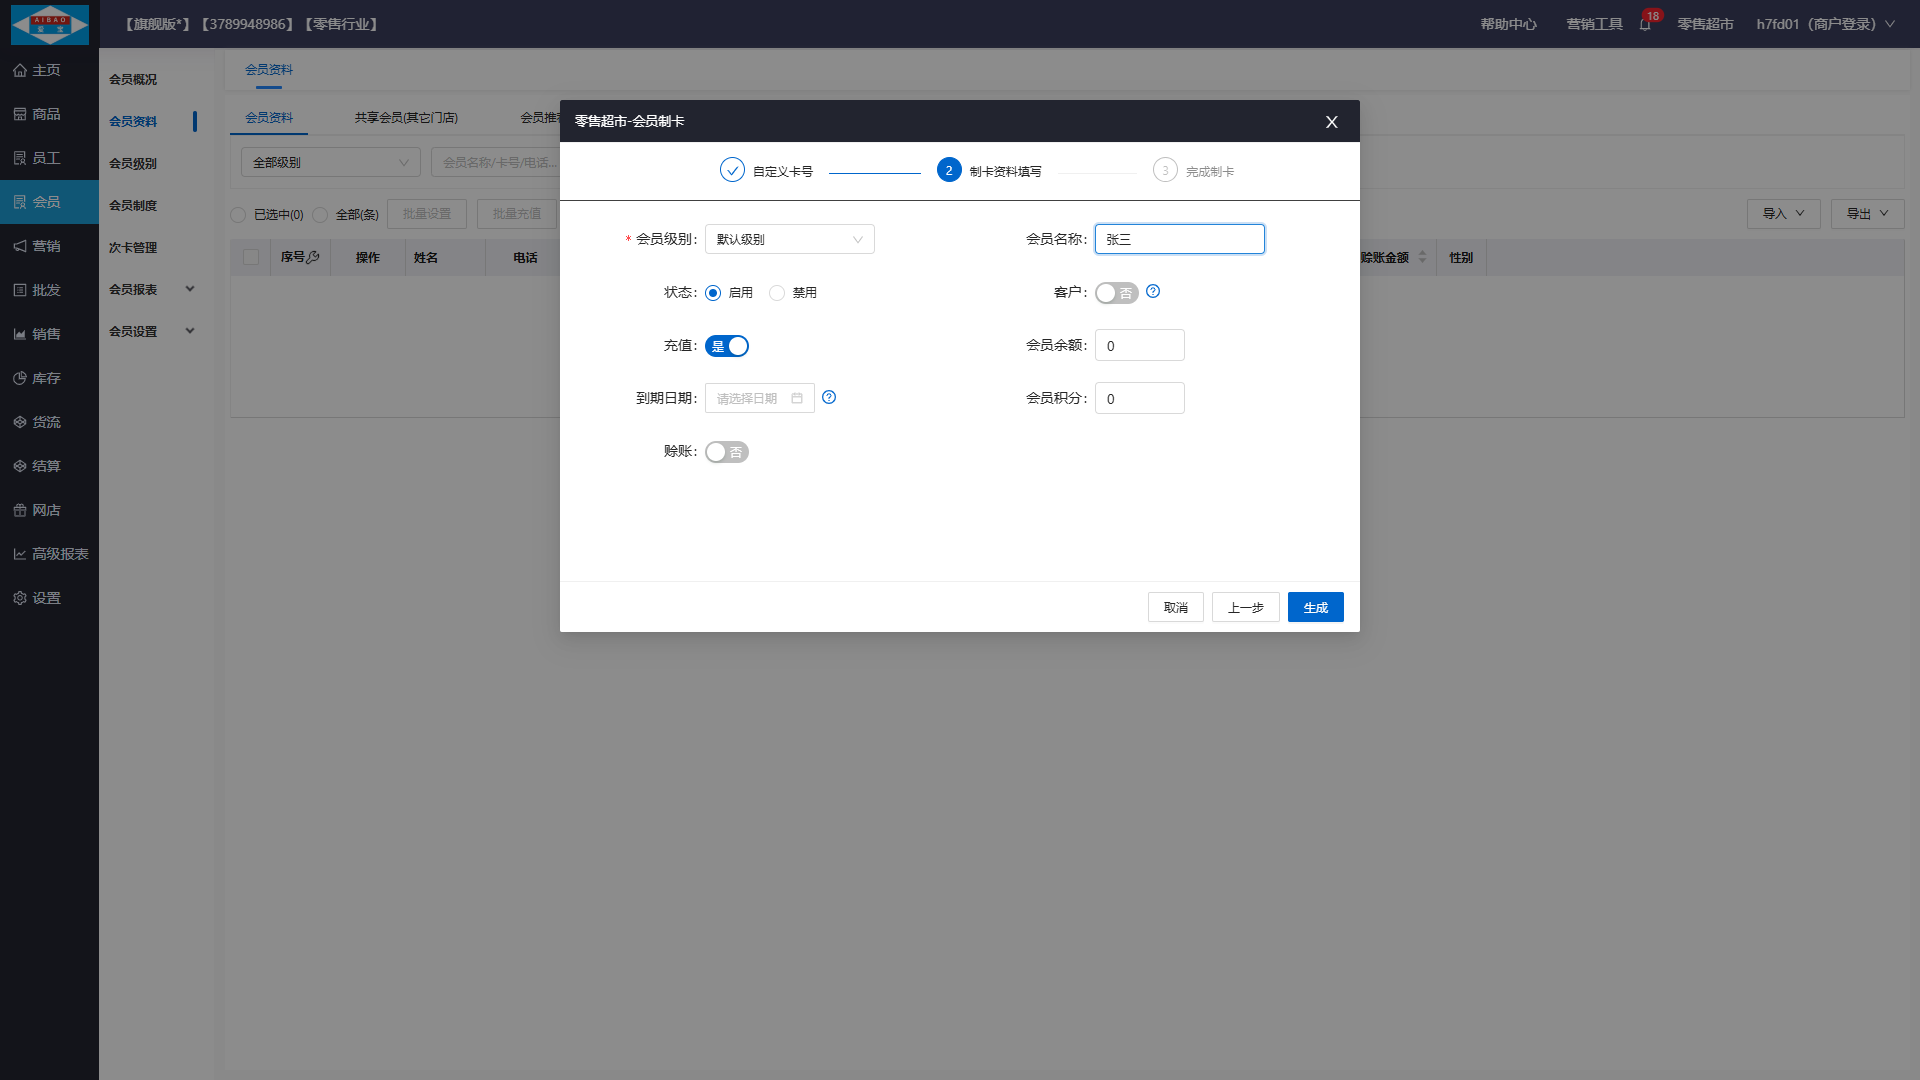1920x1080 pixels.
Task: Click the 生成 button
Action: (x=1315, y=607)
